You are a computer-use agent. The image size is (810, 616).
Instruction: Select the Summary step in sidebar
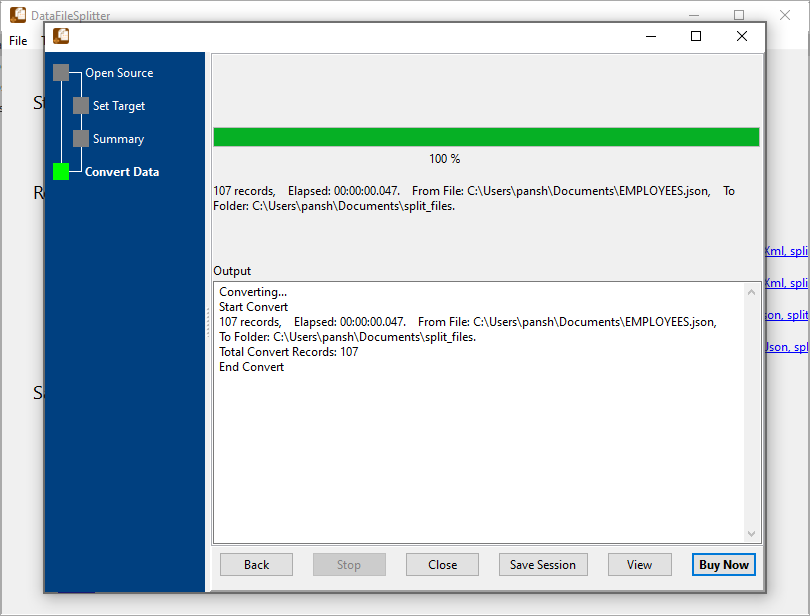click(x=120, y=138)
